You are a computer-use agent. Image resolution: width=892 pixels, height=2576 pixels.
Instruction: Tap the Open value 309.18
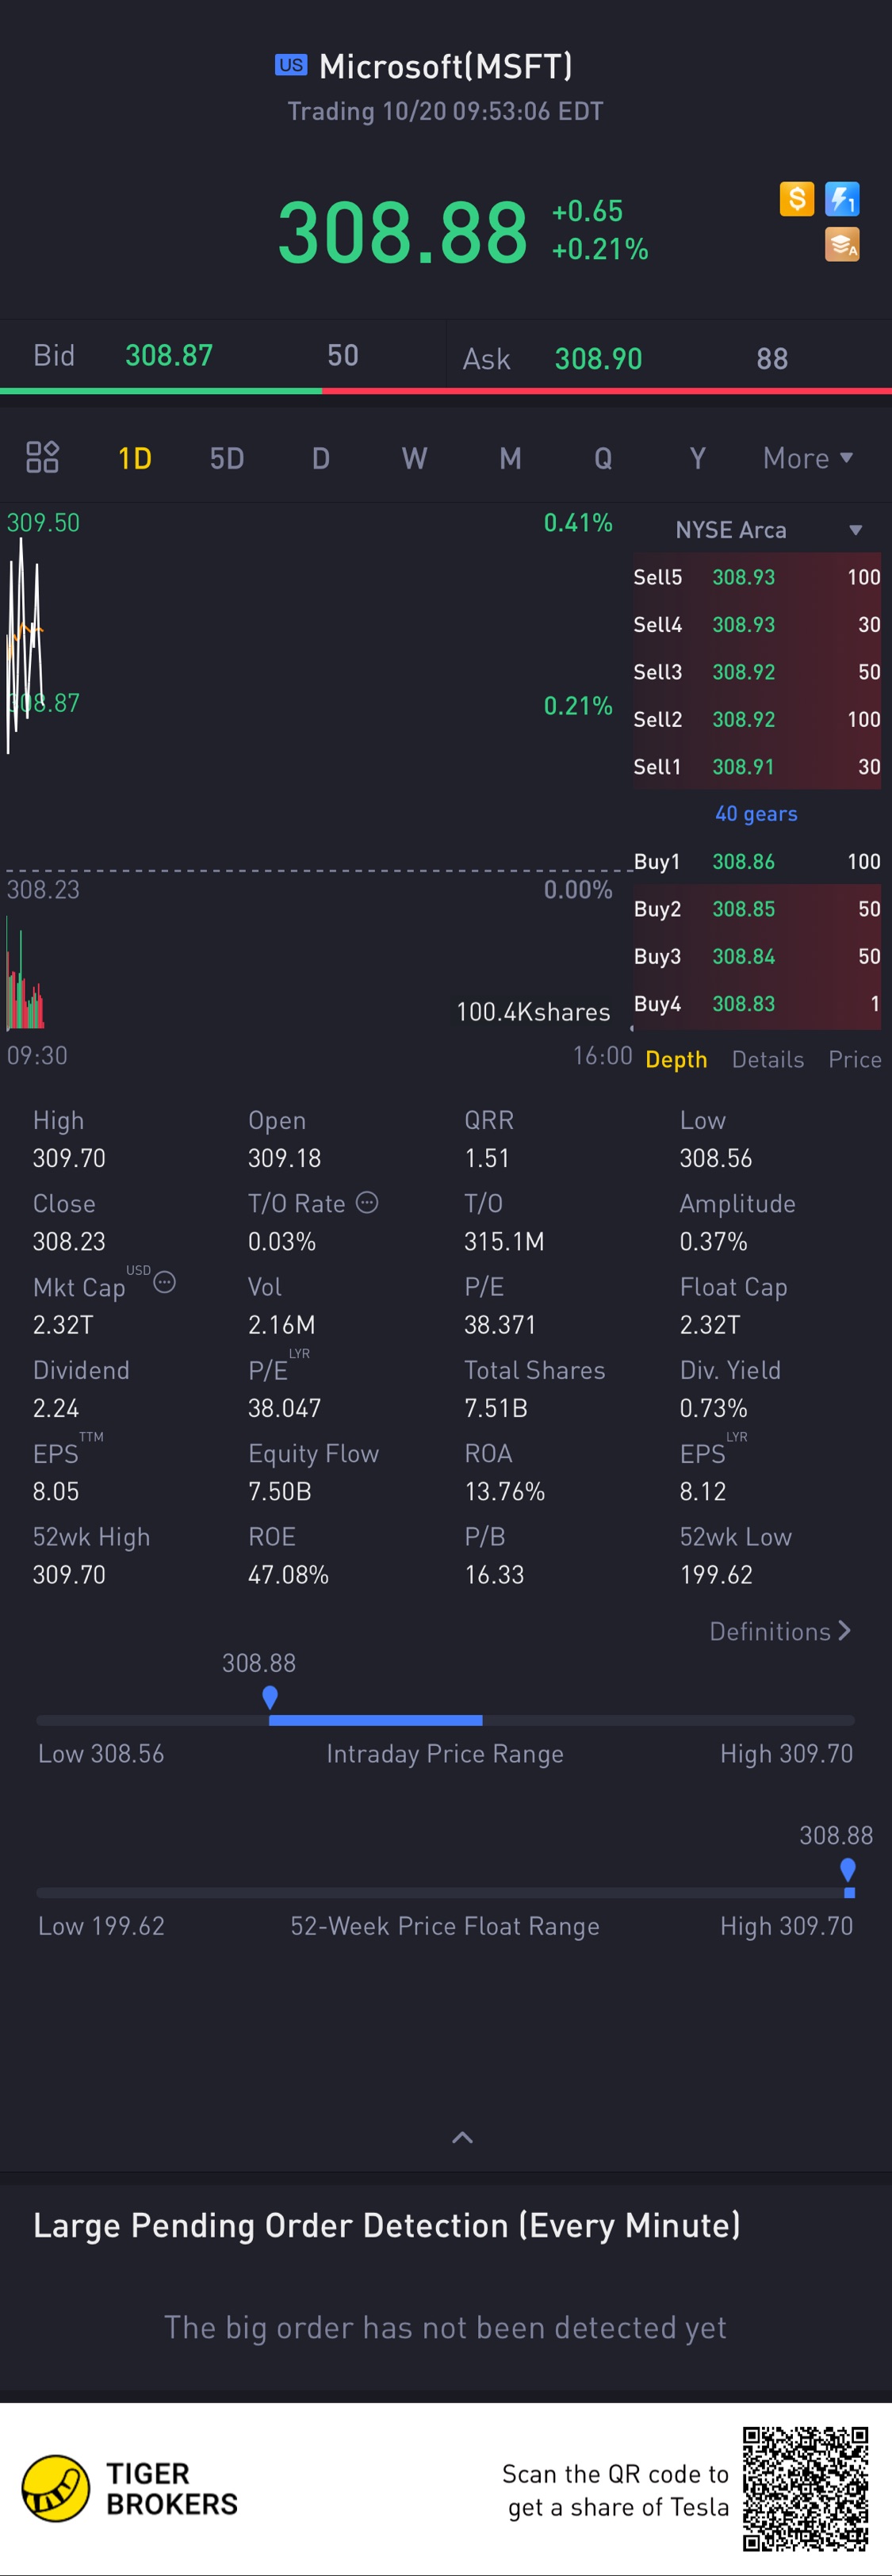point(284,1158)
